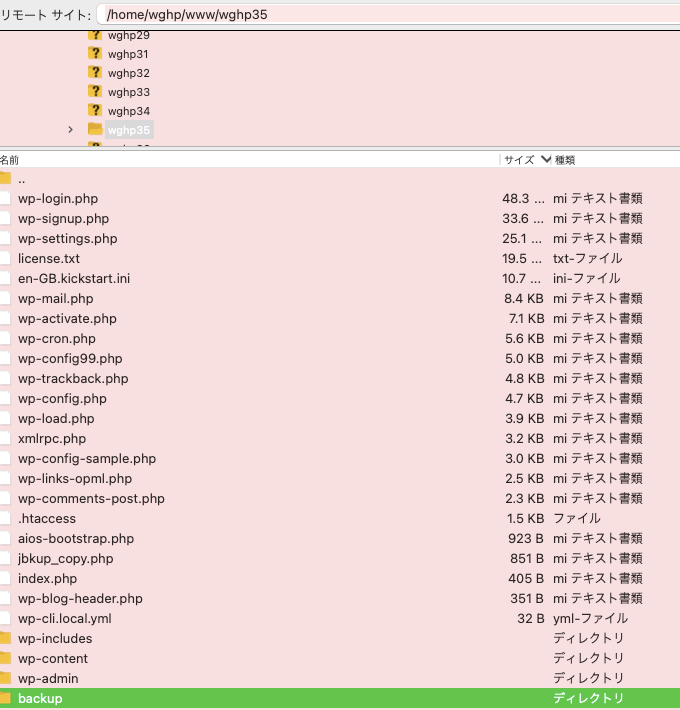Select the wp-settings.php file
The width and height of the screenshot is (680, 710).
click(x=67, y=239)
